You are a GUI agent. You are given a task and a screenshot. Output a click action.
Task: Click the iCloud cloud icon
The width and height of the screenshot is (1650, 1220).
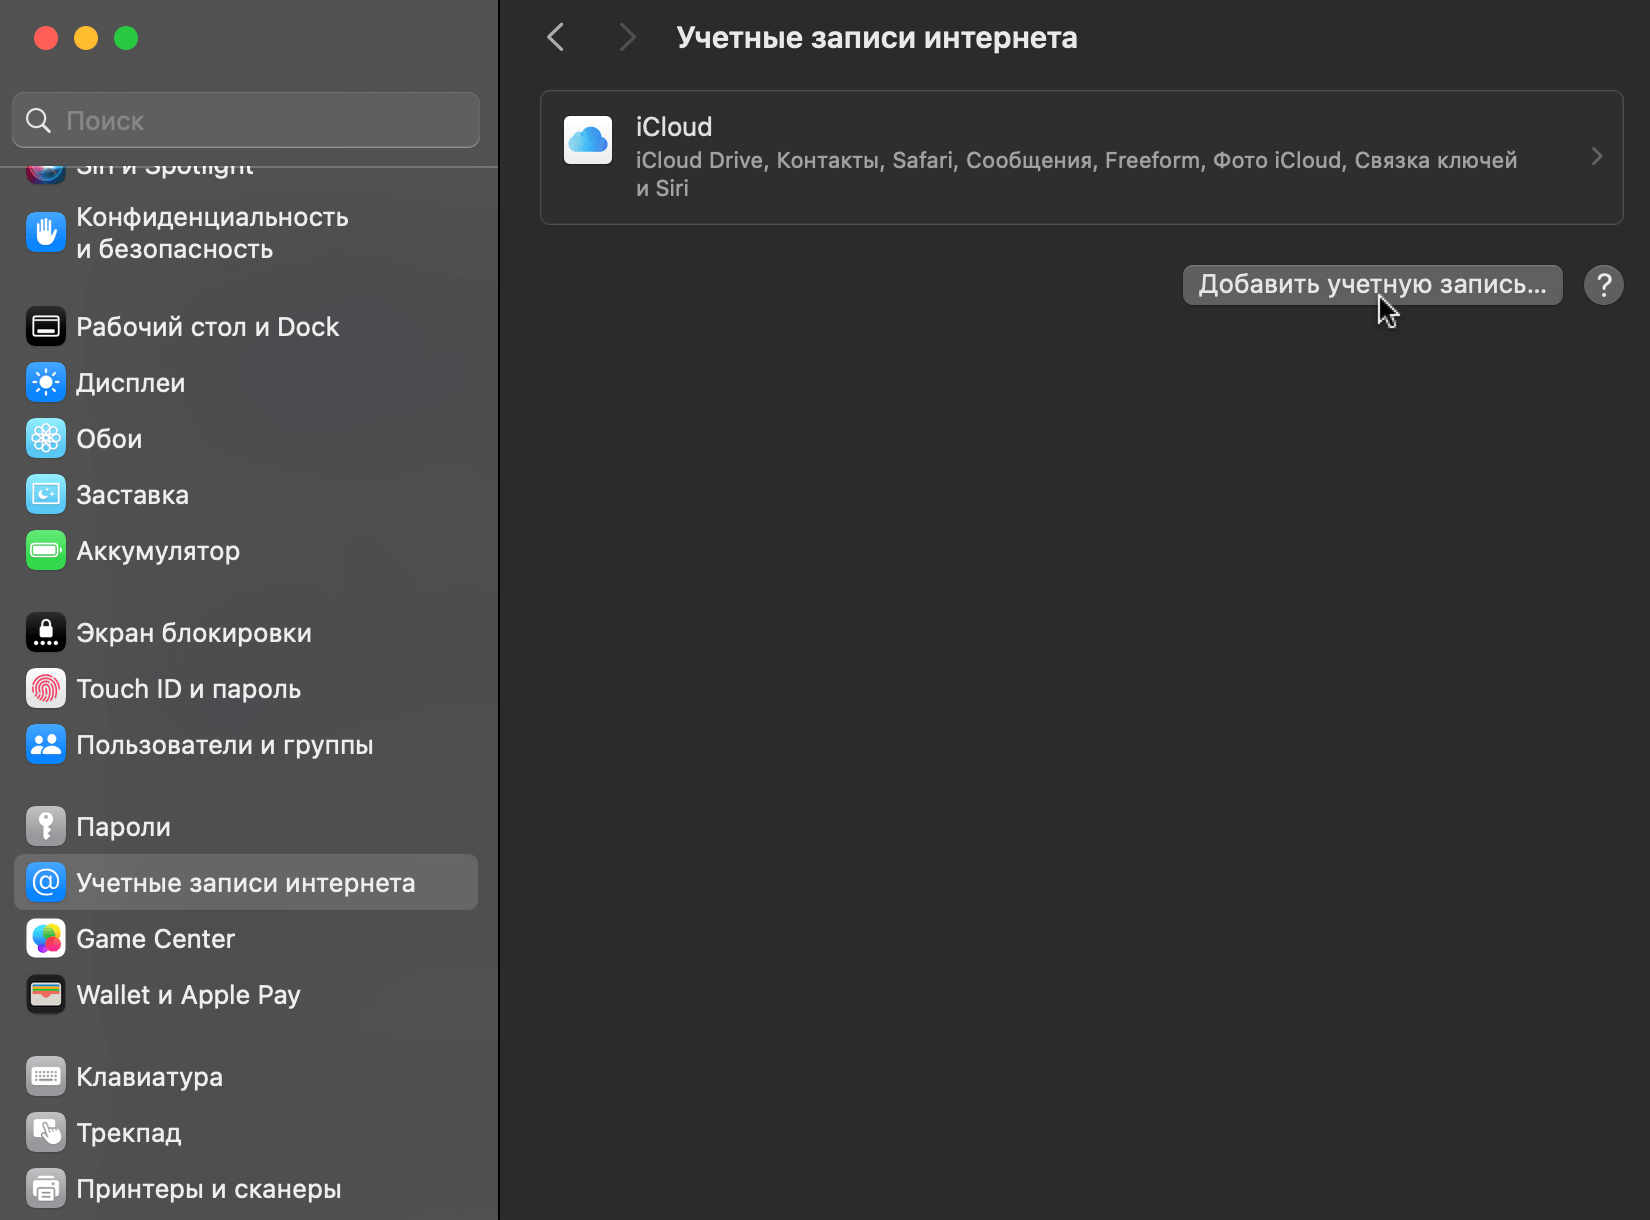coord(588,140)
